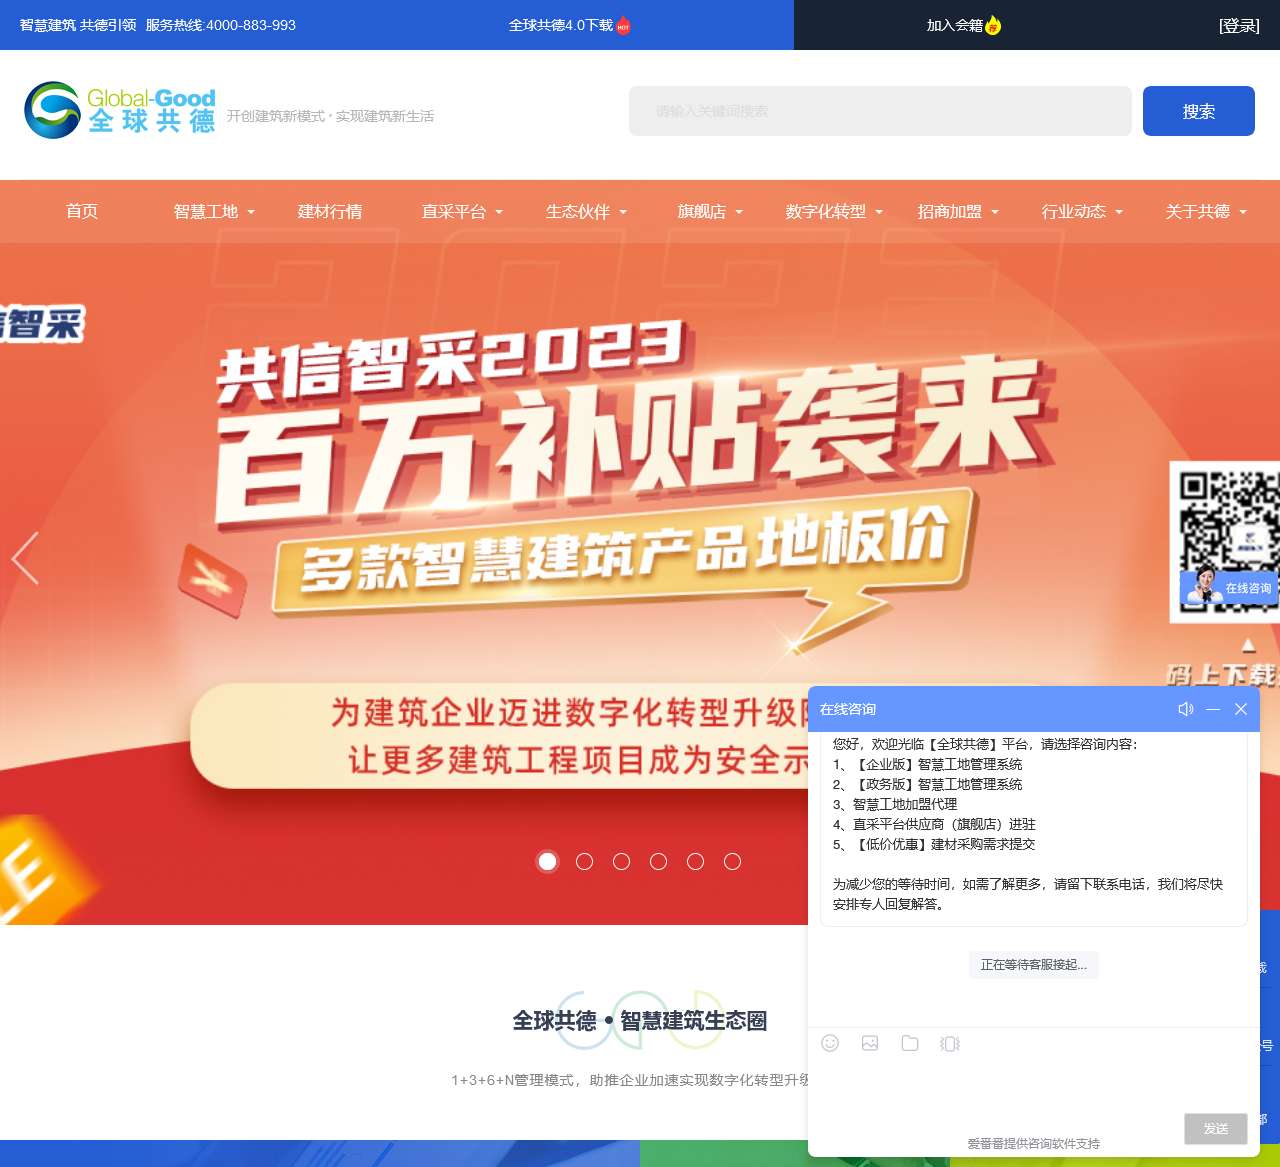The width and height of the screenshot is (1280, 1167).
Task: Open the 招商加盟 menu item
Action: [x=950, y=211]
